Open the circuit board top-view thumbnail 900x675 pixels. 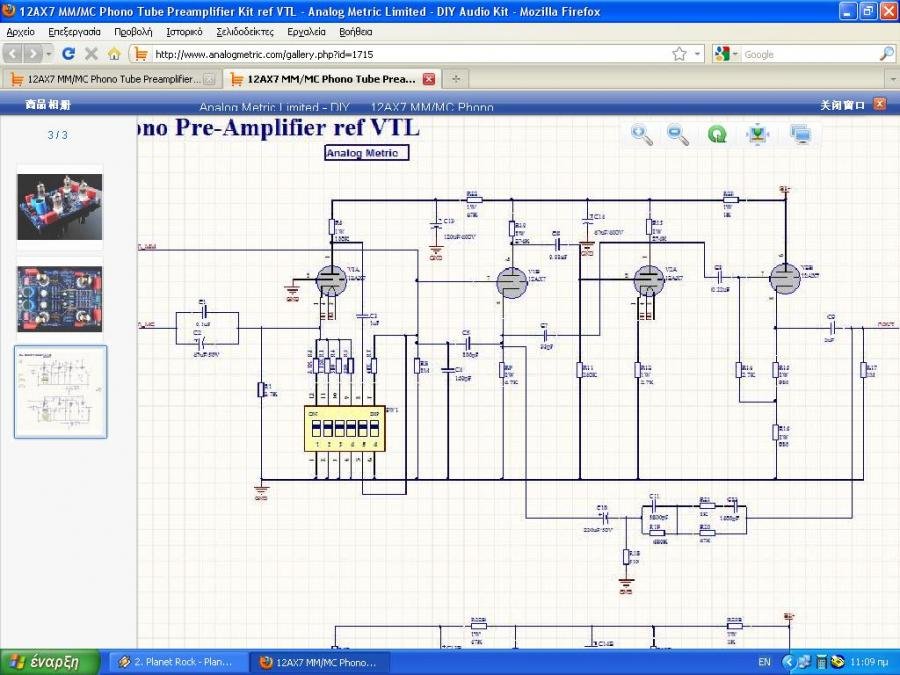click(60, 299)
